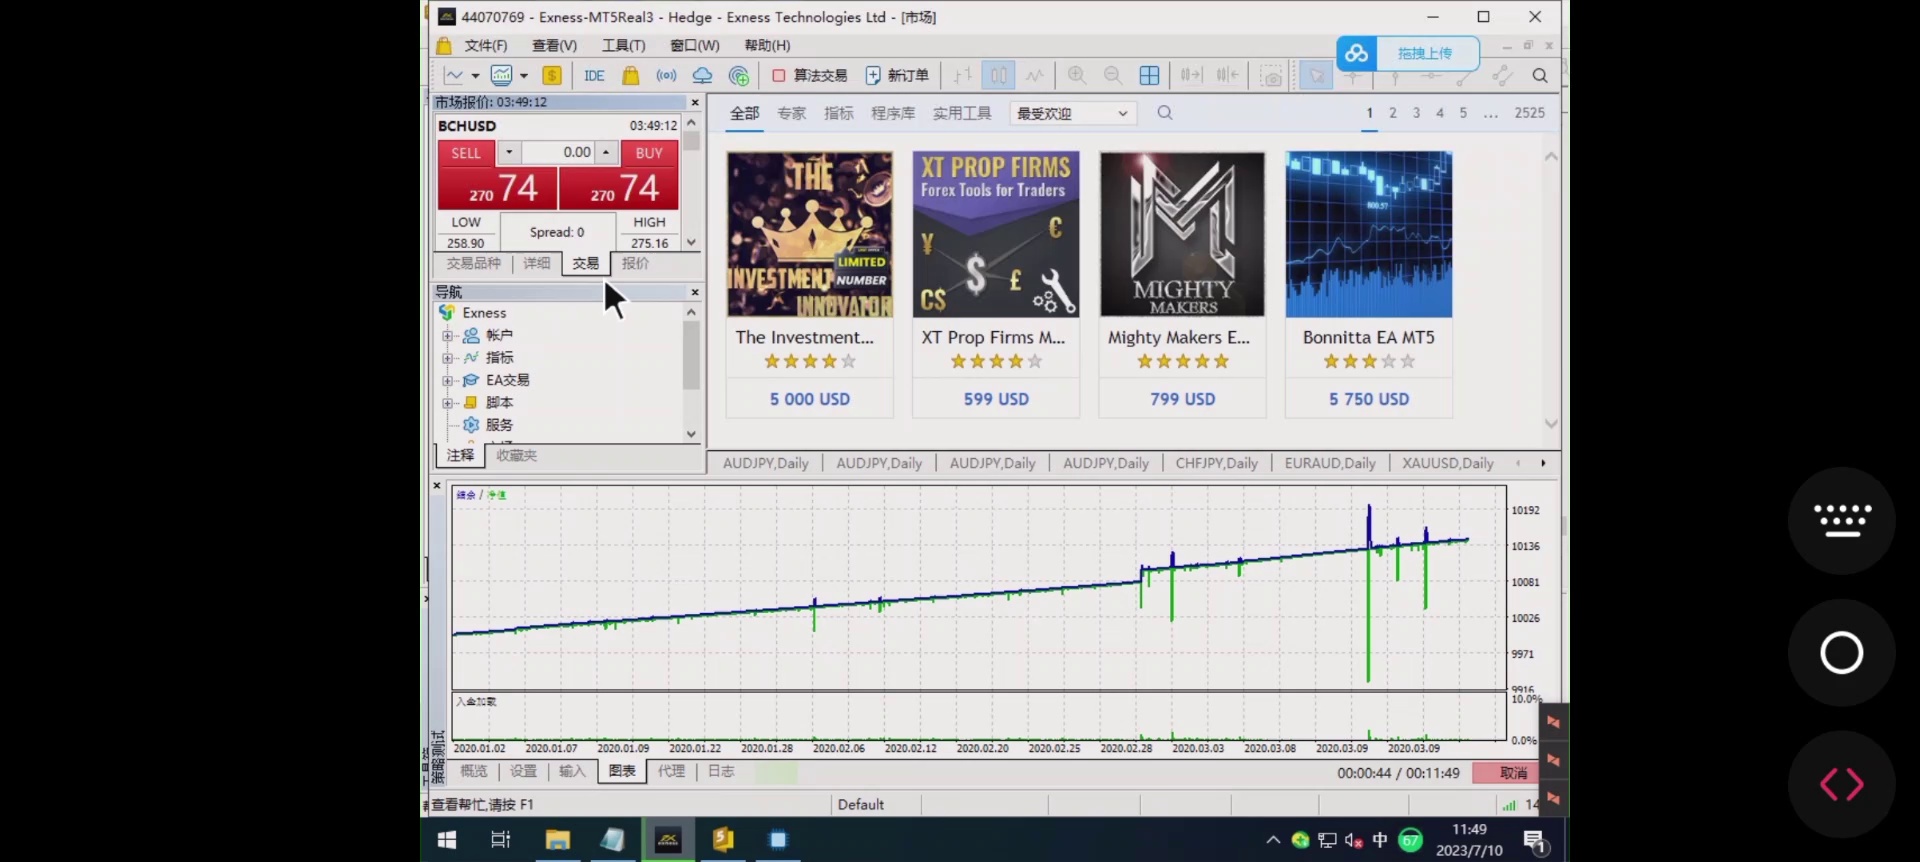Click the muted volume tray icon
This screenshot has width=1920, height=862.
[1353, 841]
